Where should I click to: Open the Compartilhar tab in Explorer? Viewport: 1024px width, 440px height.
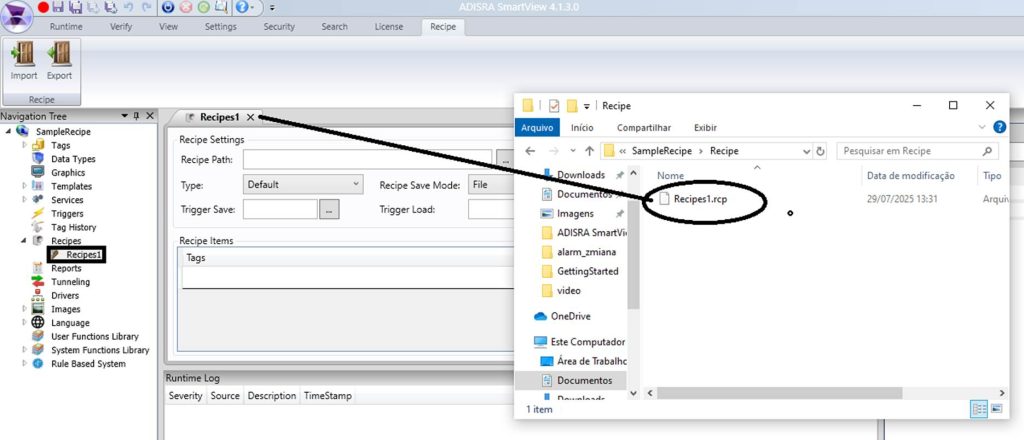[x=643, y=127]
